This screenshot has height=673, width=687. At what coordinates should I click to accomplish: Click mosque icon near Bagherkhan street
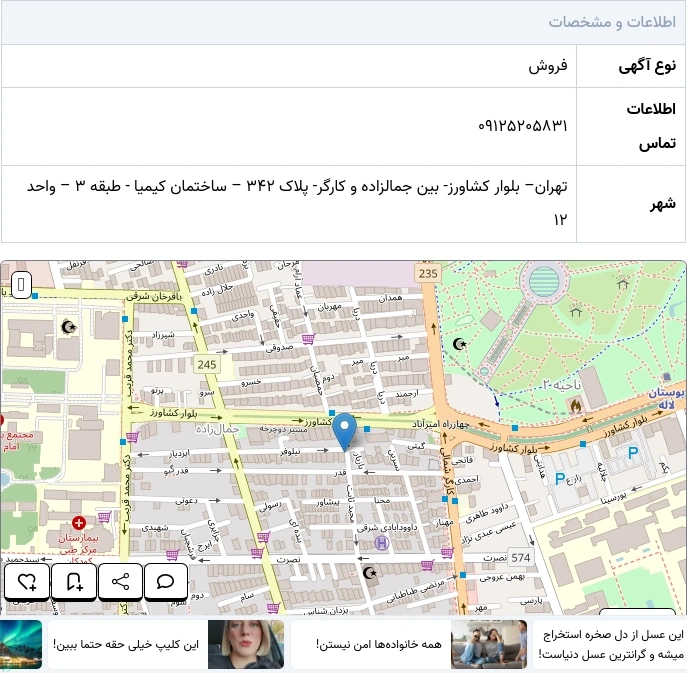coord(68,326)
